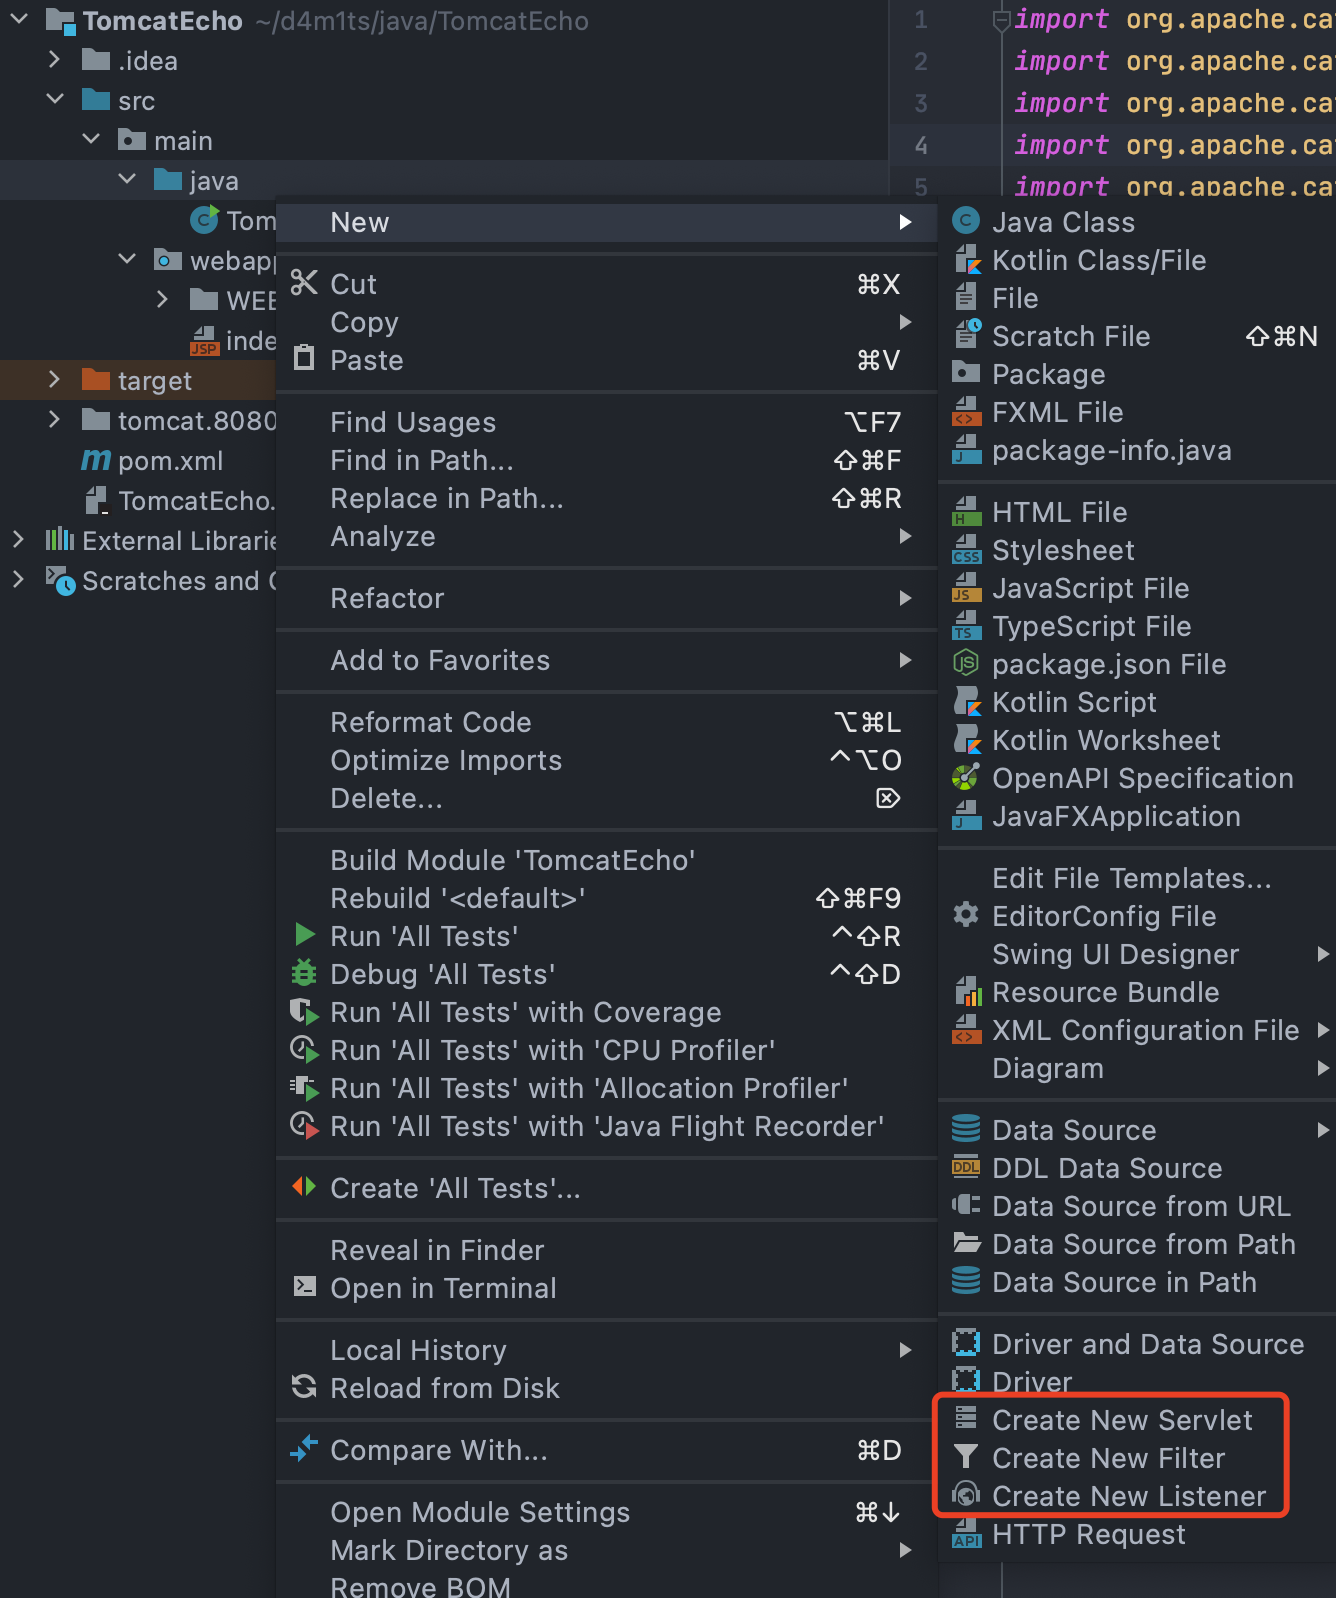The width and height of the screenshot is (1336, 1598).
Task: Expand the .idea folder
Action: (x=55, y=60)
